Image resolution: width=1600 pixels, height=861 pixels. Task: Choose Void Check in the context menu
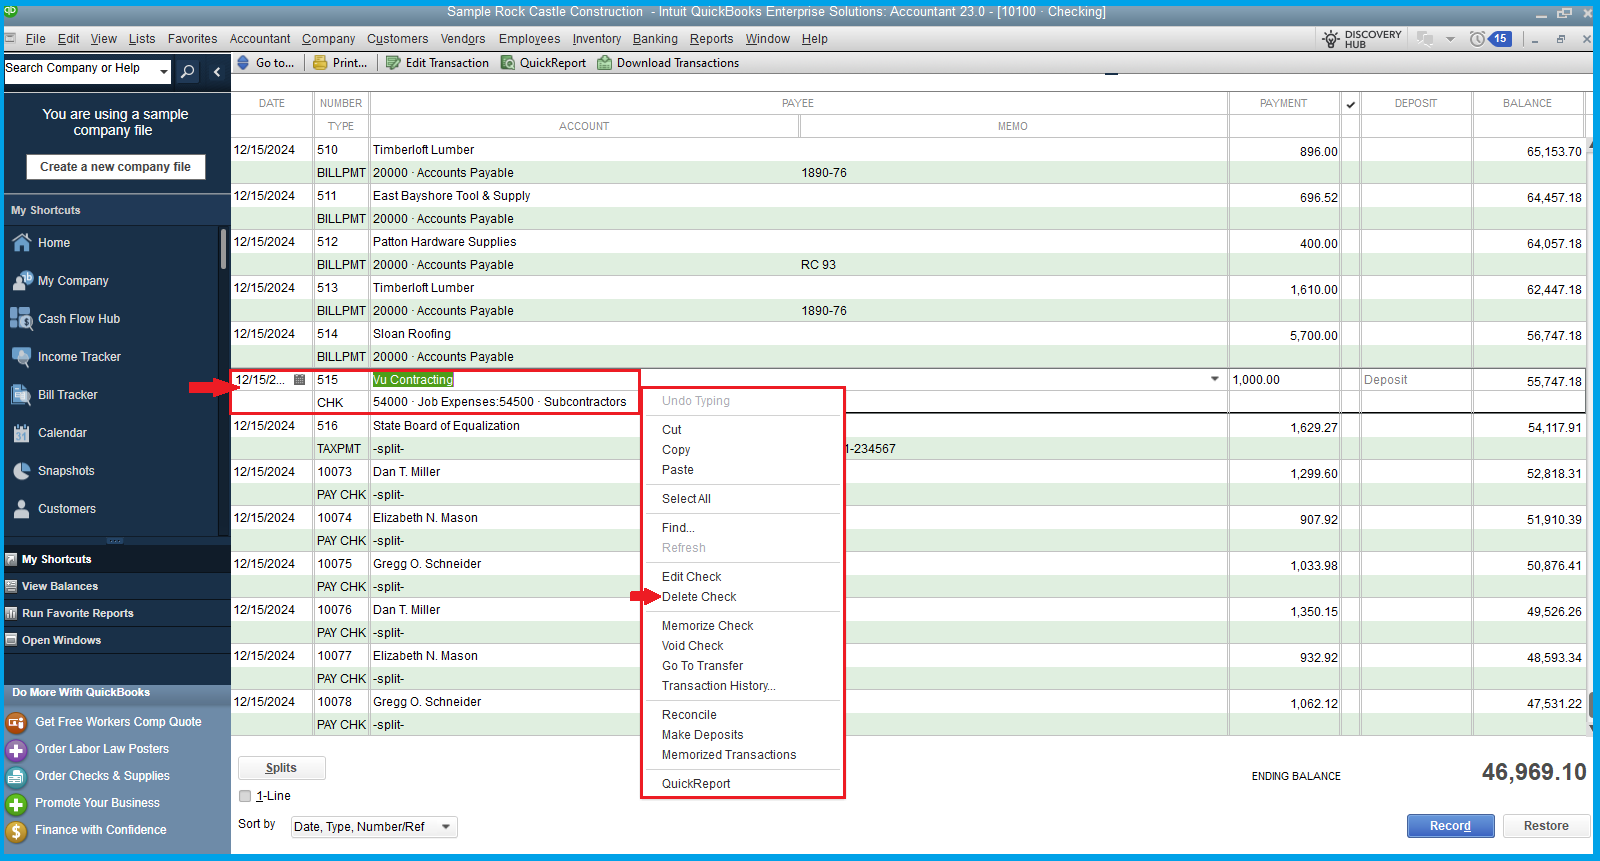[692, 646]
